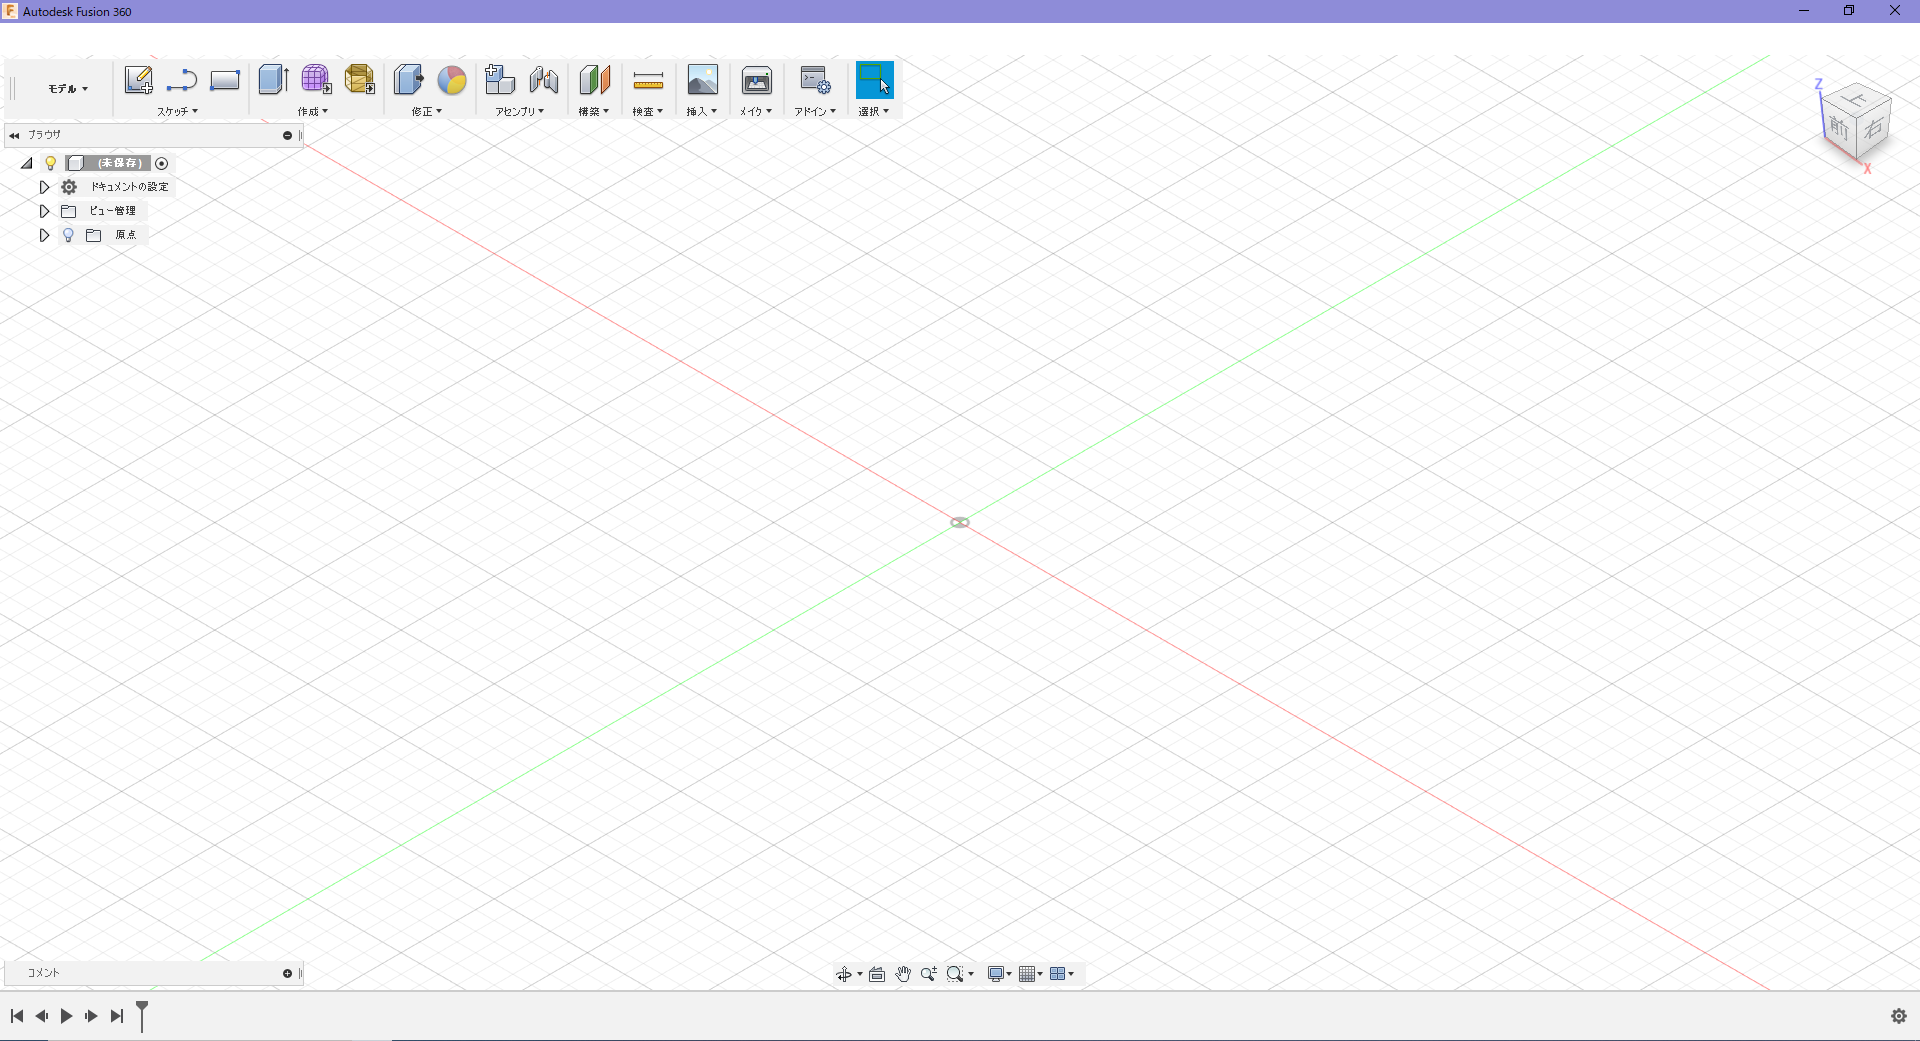
Task: Select the Joint tool icon
Action: coord(544,80)
